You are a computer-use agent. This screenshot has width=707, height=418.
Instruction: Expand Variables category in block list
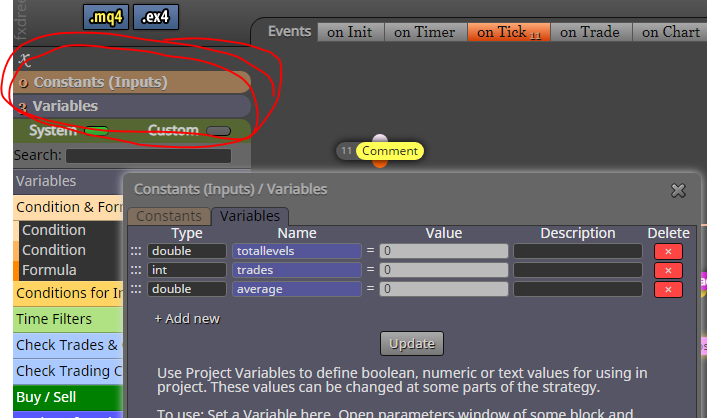coord(68,181)
